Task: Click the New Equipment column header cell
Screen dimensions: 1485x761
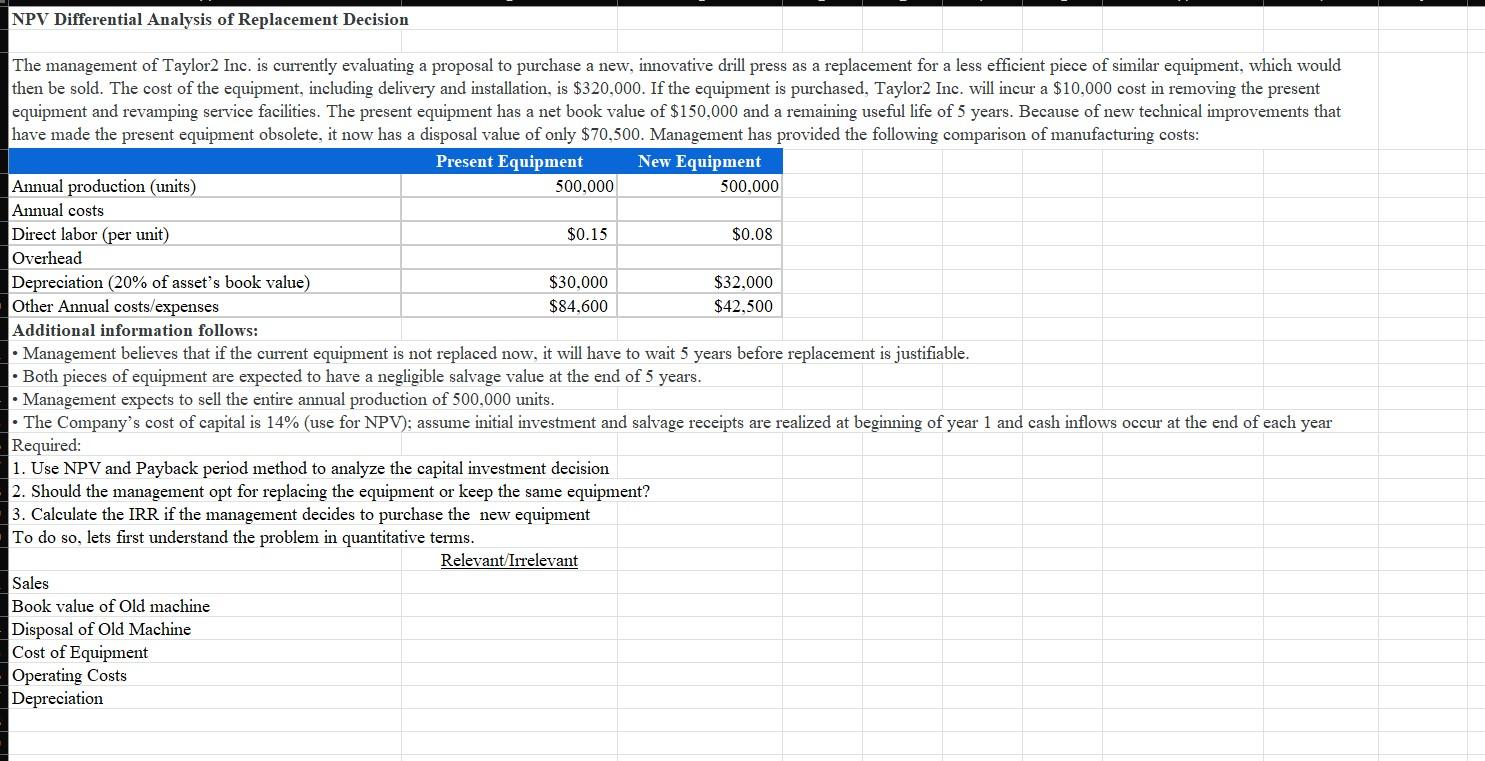Action: coord(699,161)
